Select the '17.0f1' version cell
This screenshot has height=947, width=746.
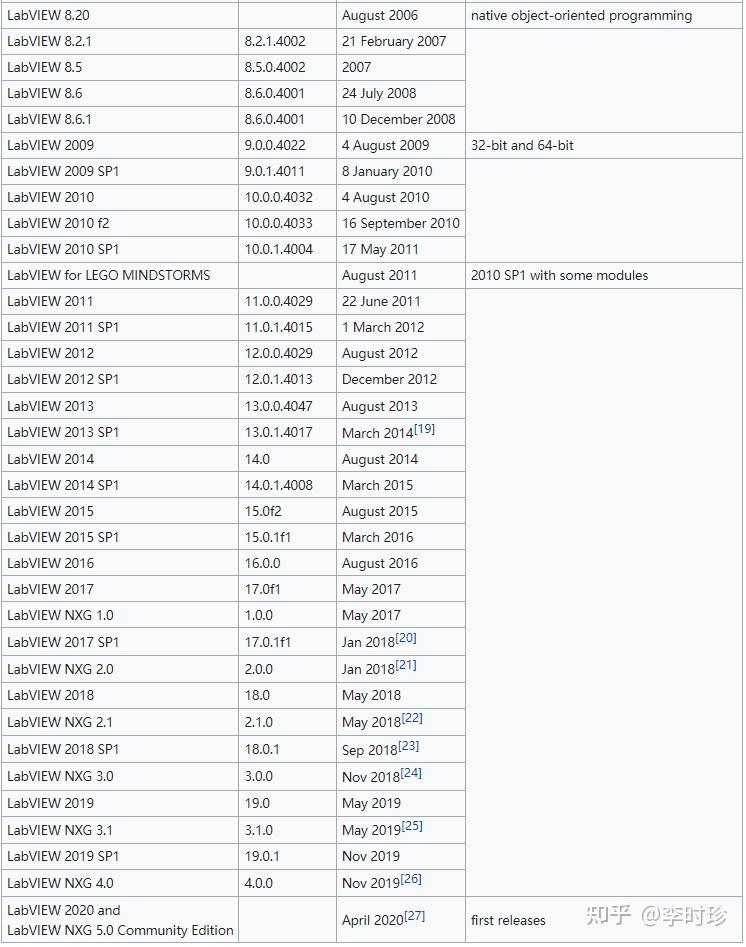pos(288,588)
